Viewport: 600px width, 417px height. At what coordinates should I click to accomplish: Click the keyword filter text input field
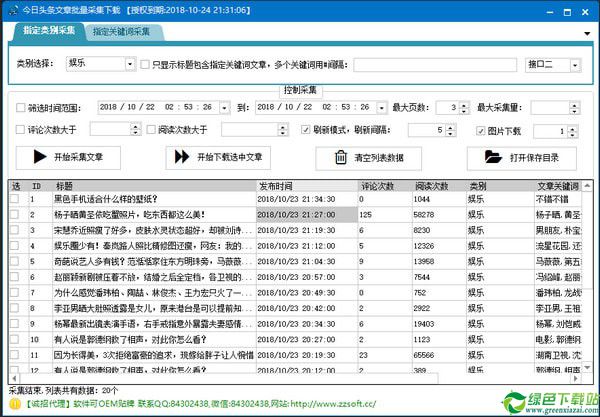pos(434,64)
